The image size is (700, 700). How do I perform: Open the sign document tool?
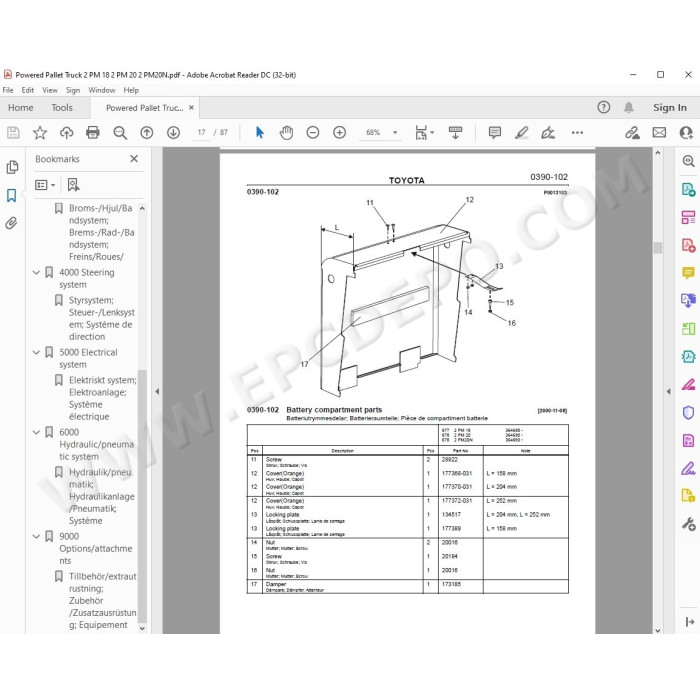[548, 133]
